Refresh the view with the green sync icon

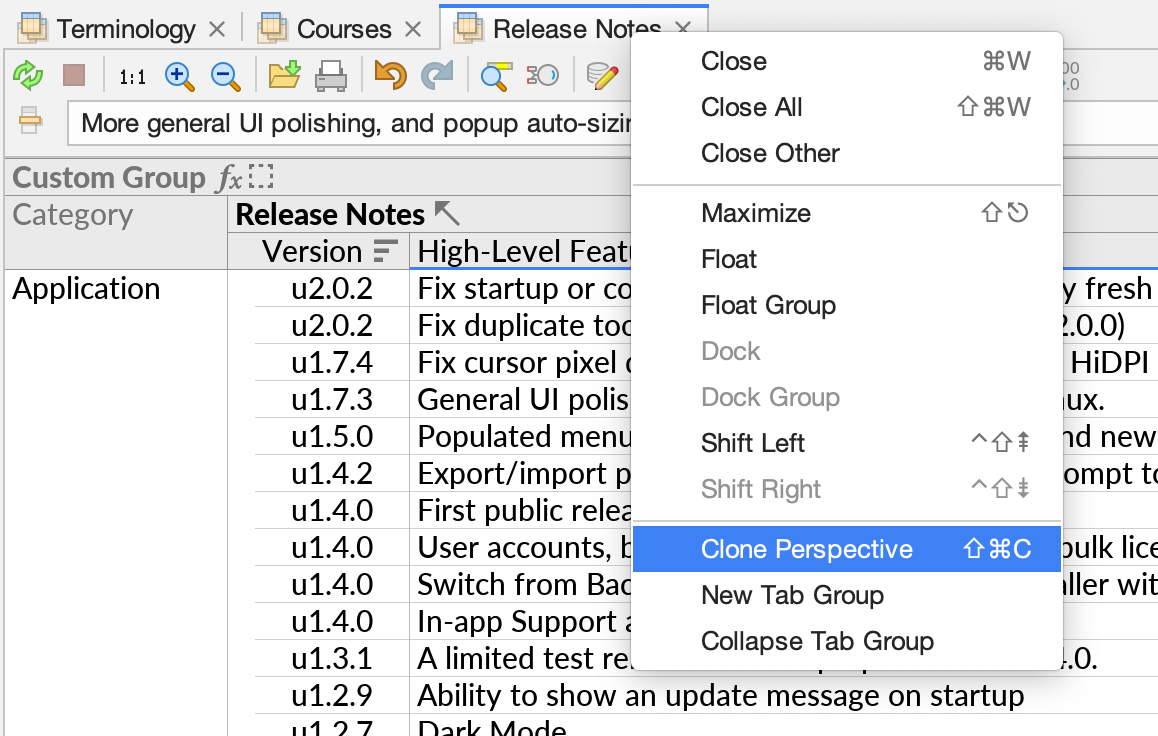pyautogui.click(x=28, y=75)
